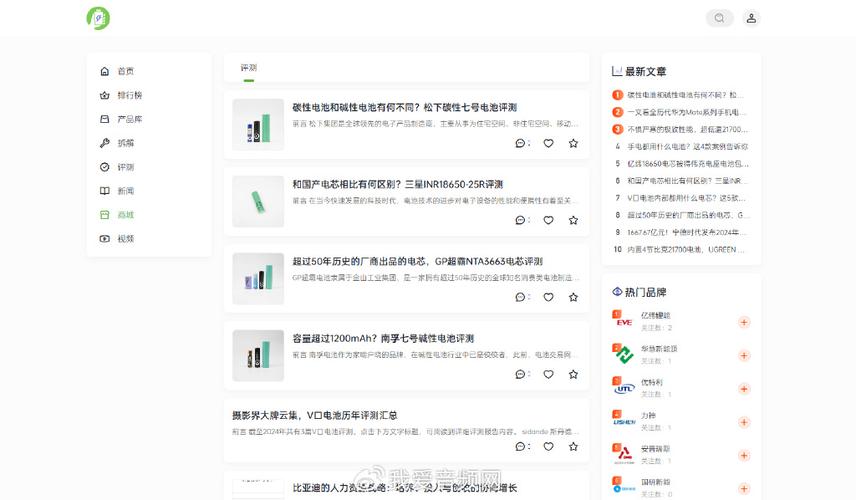Screen dimensions: 856x500
Task: Open the search box in header
Action: coord(720,18)
